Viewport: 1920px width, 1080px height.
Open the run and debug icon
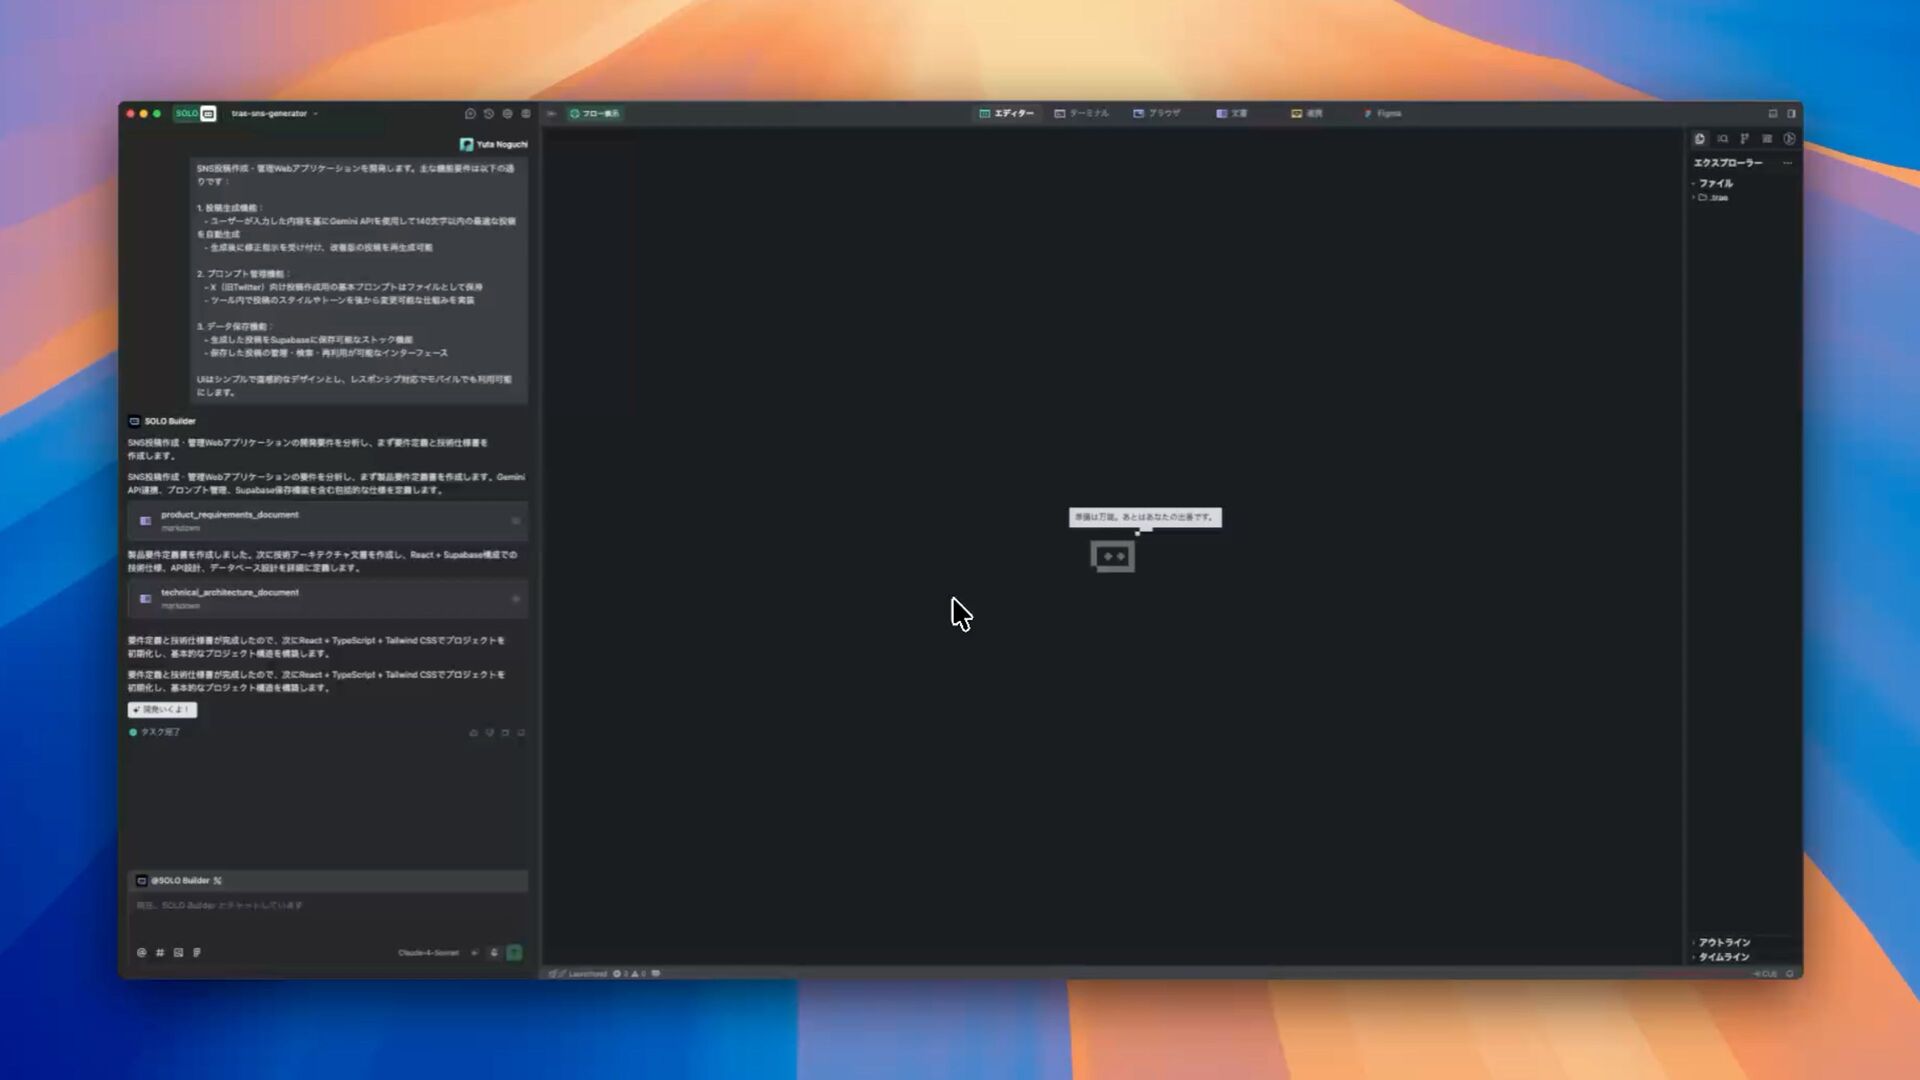point(1789,139)
